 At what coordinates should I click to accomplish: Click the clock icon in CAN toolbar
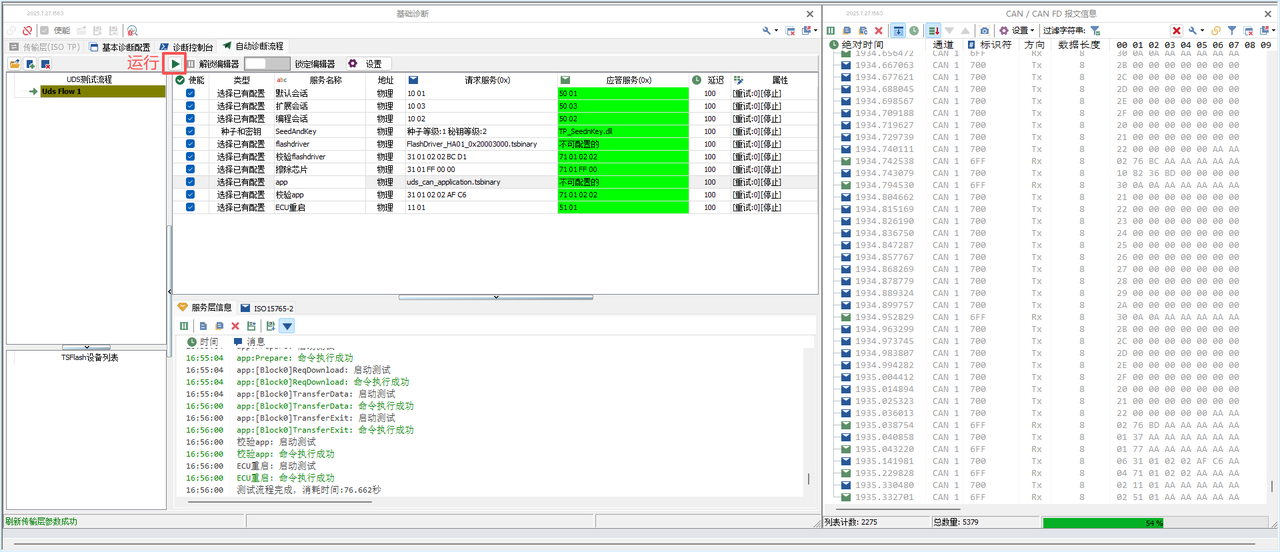[914, 31]
